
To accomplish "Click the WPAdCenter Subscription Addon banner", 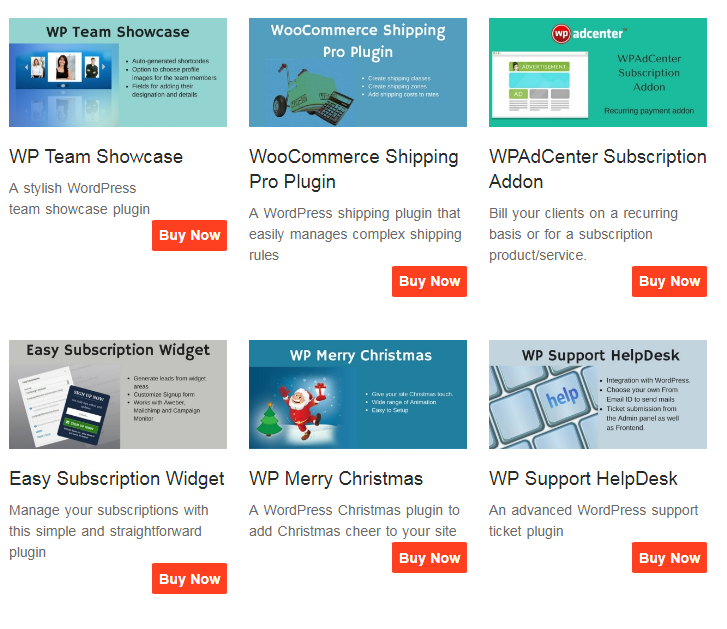I will tap(598, 72).
